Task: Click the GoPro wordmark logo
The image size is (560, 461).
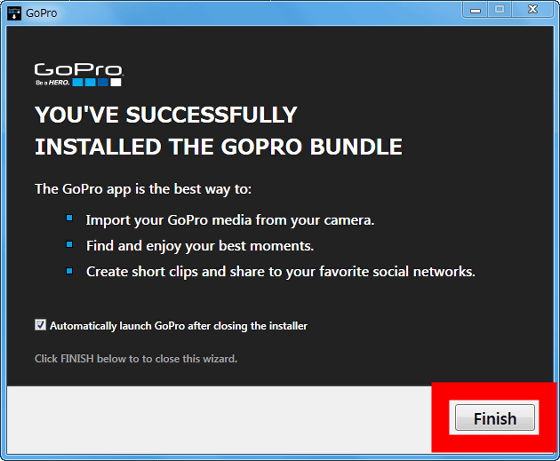Action: pyautogui.click(x=79, y=69)
